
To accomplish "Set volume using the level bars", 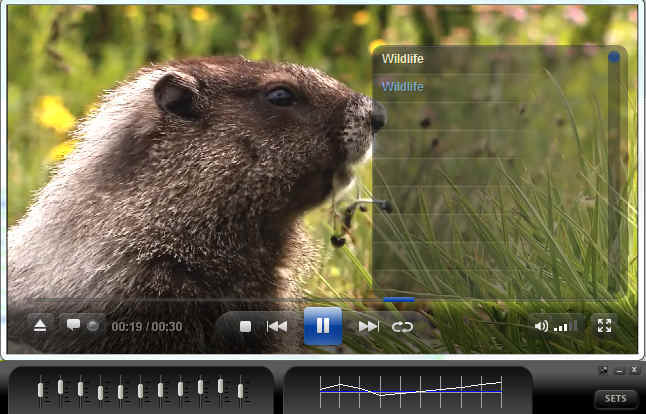I will point(567,325).
